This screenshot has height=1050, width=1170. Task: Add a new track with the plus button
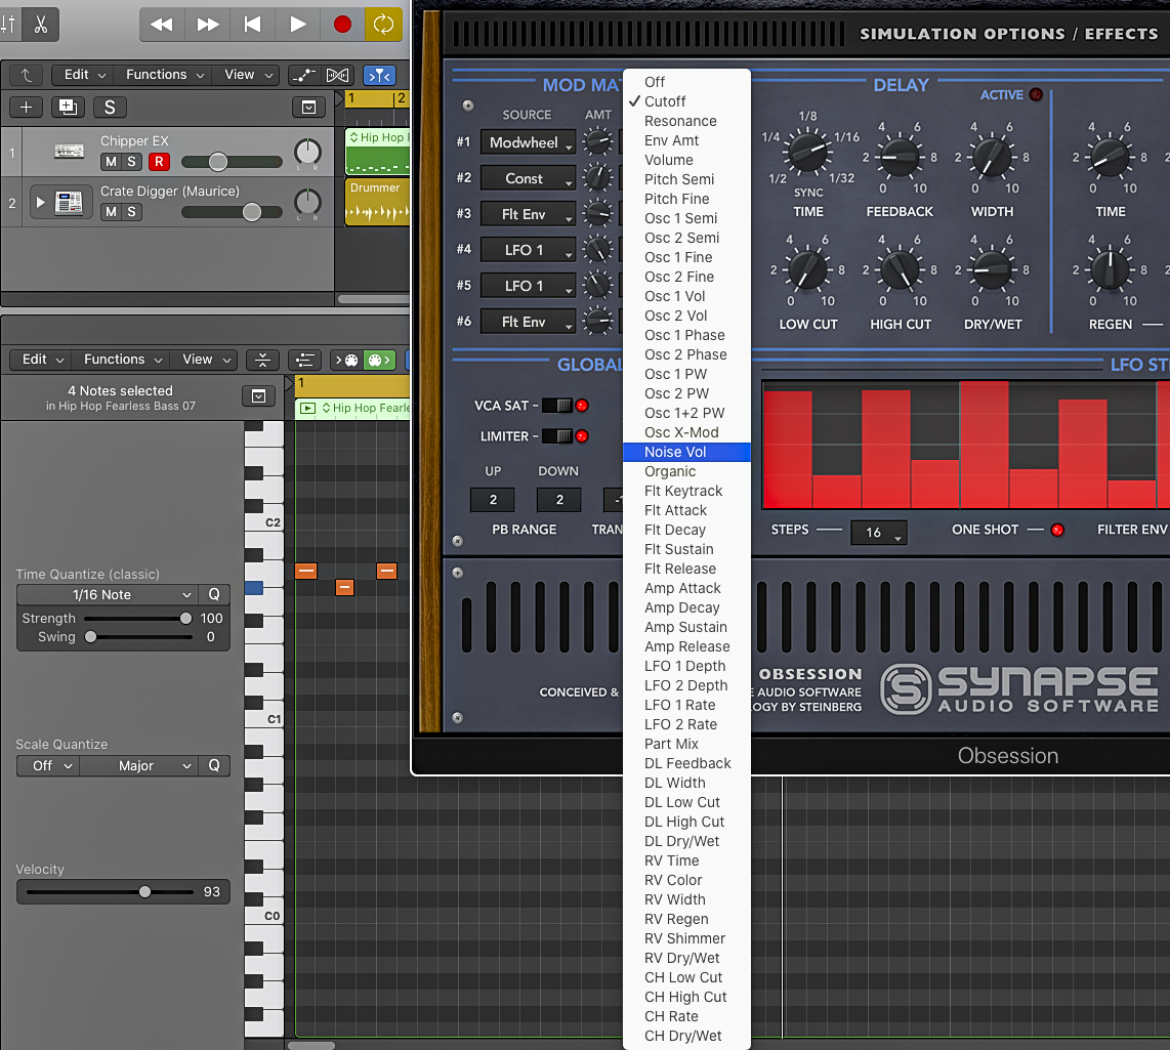point(25,107)
